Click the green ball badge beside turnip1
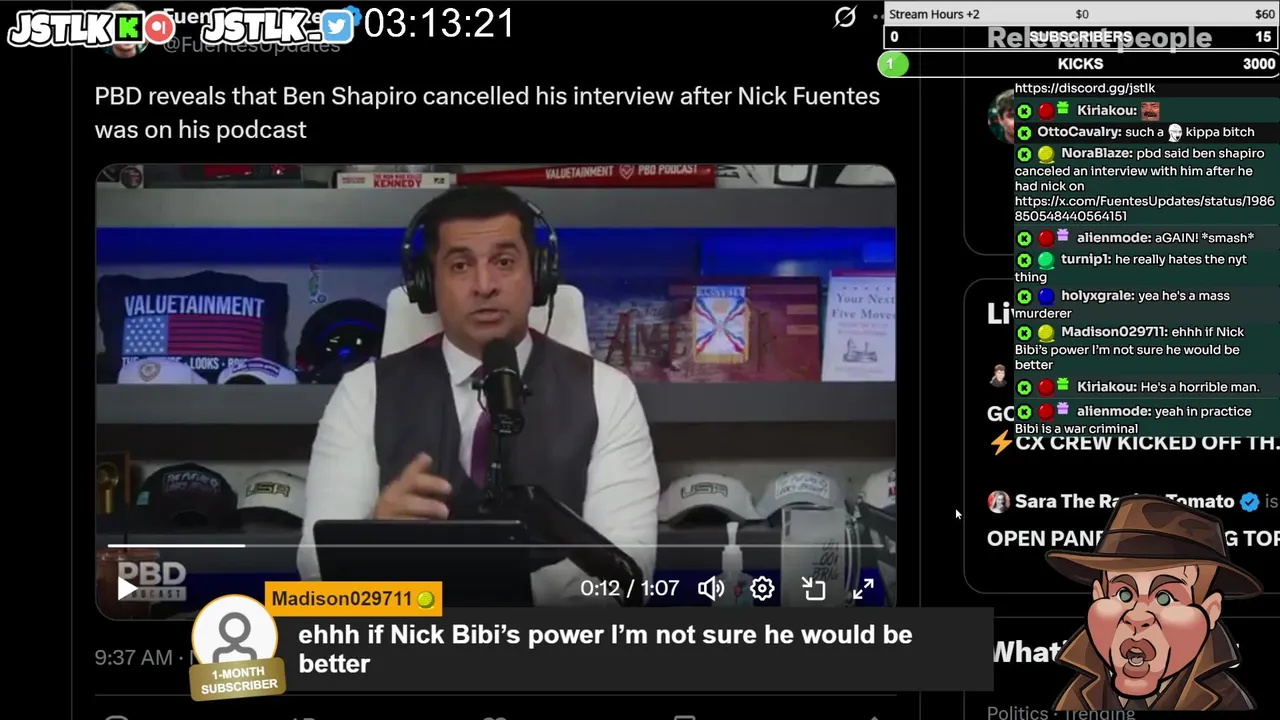1280x720 pixels. (1046, 260)
